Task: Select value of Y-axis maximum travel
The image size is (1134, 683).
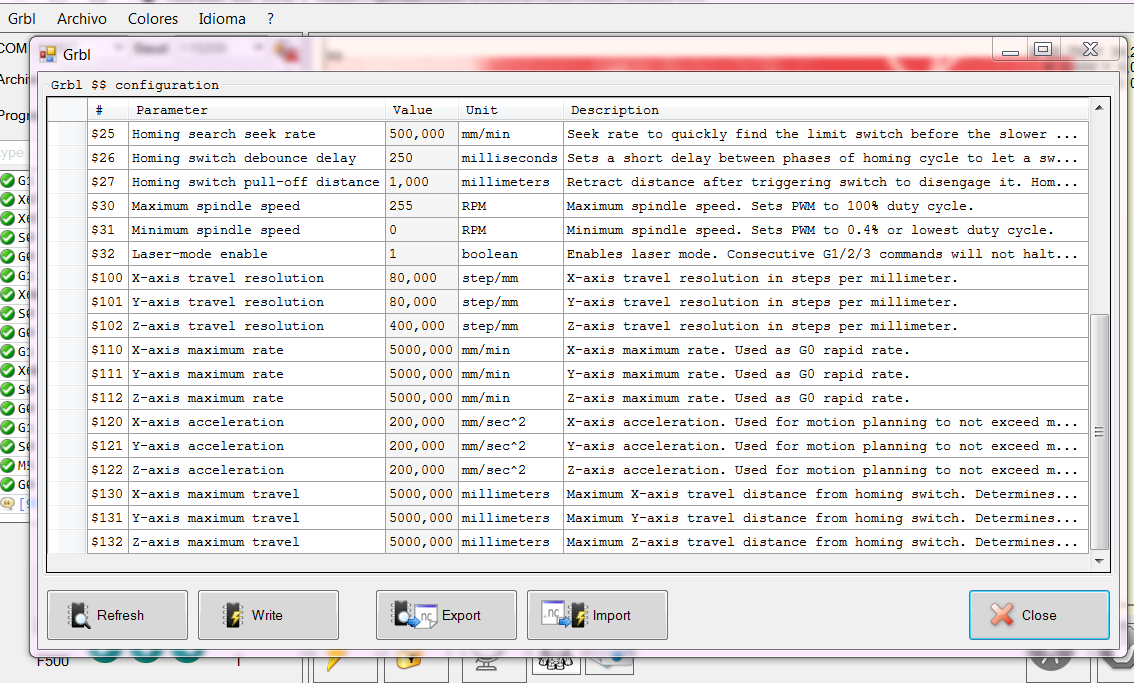Action: 422,518
